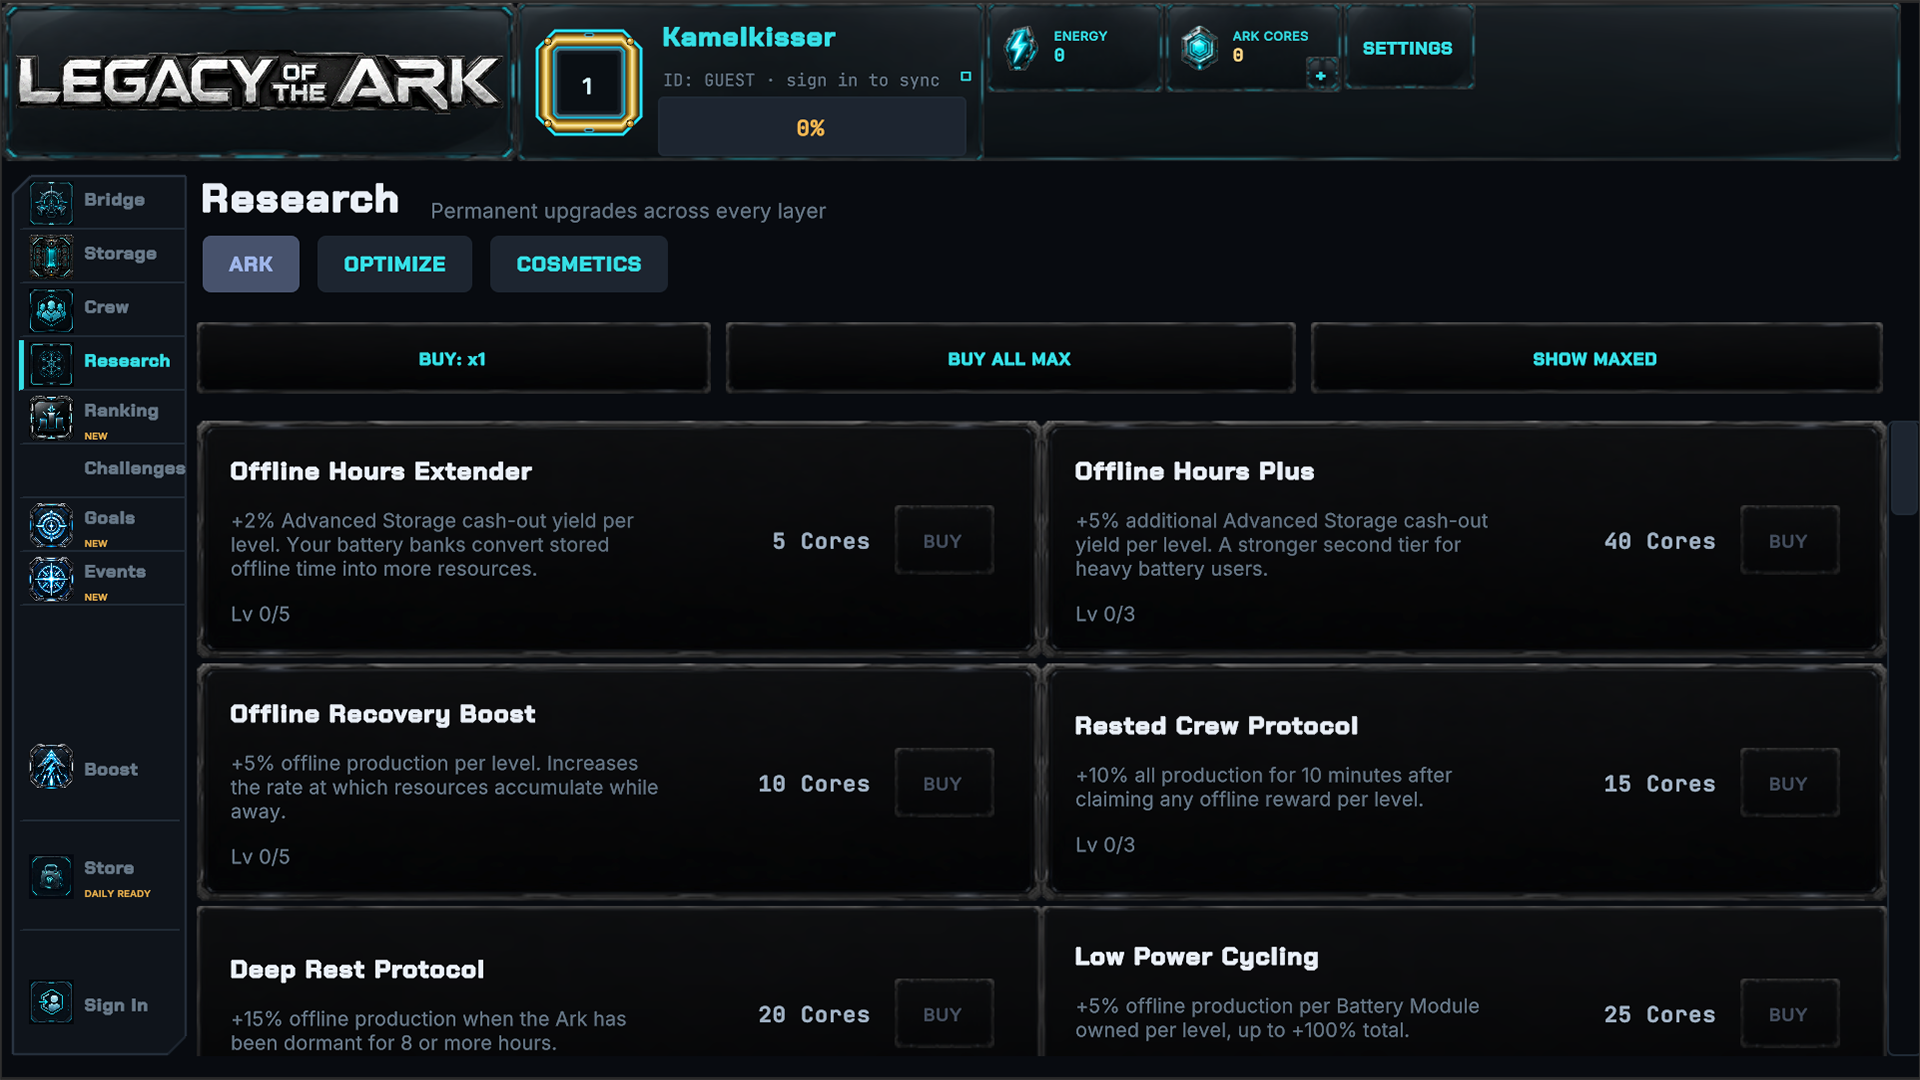
Task: Open the Store icon
Action: click(51, 877)
